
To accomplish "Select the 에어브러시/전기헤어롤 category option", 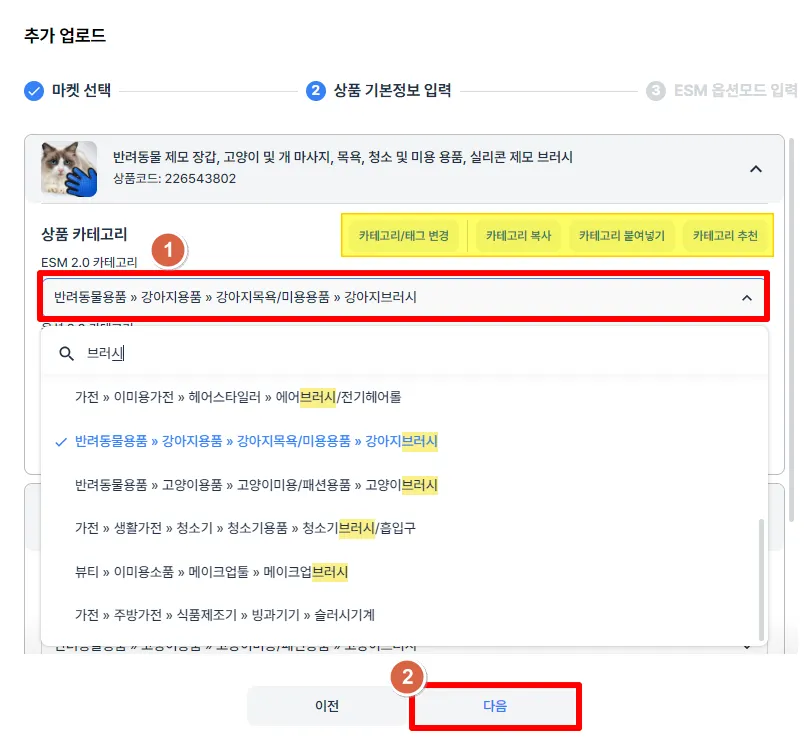I will (404, 397).
